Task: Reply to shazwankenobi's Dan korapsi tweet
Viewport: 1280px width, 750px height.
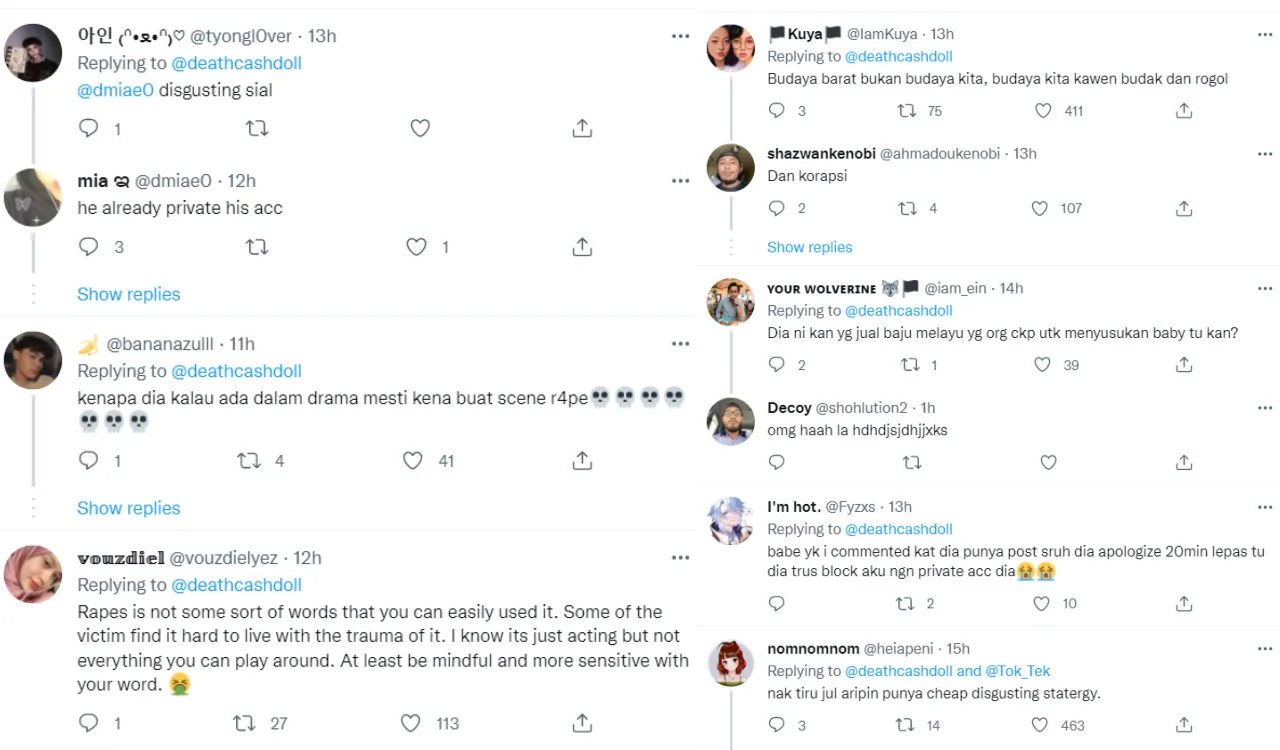Action: 776,208
